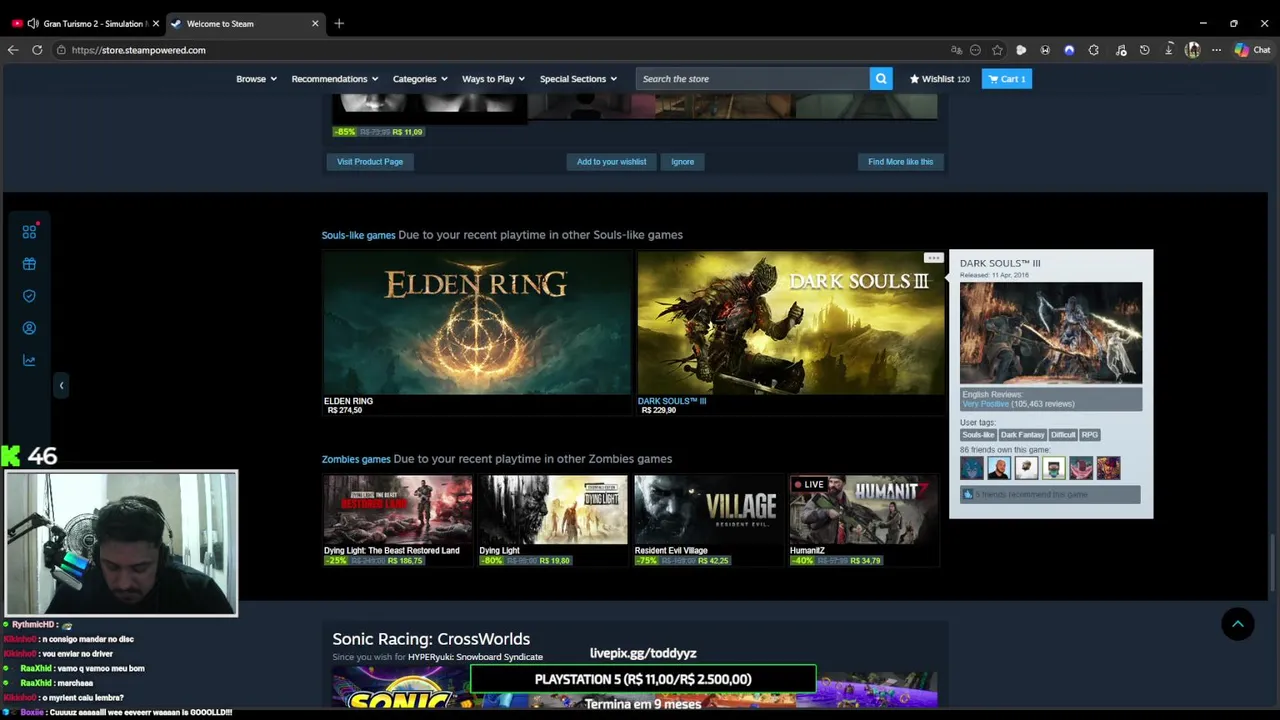Reload the page with refresh icon
The height and width of the screenshot is (720, 1280).
tap(37, 50)
